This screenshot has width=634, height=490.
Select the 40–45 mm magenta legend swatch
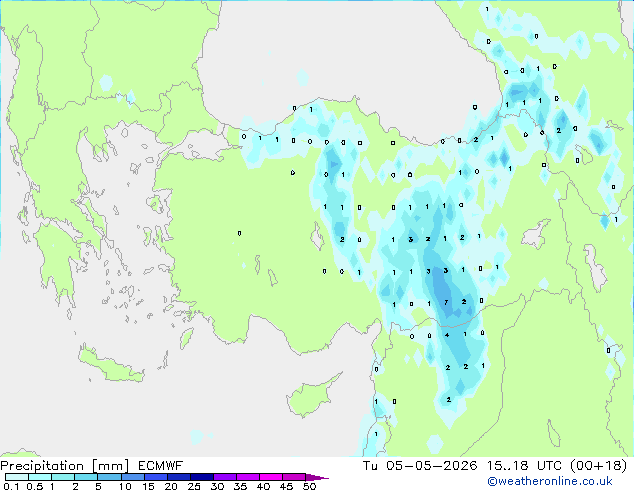click(271, 477)
